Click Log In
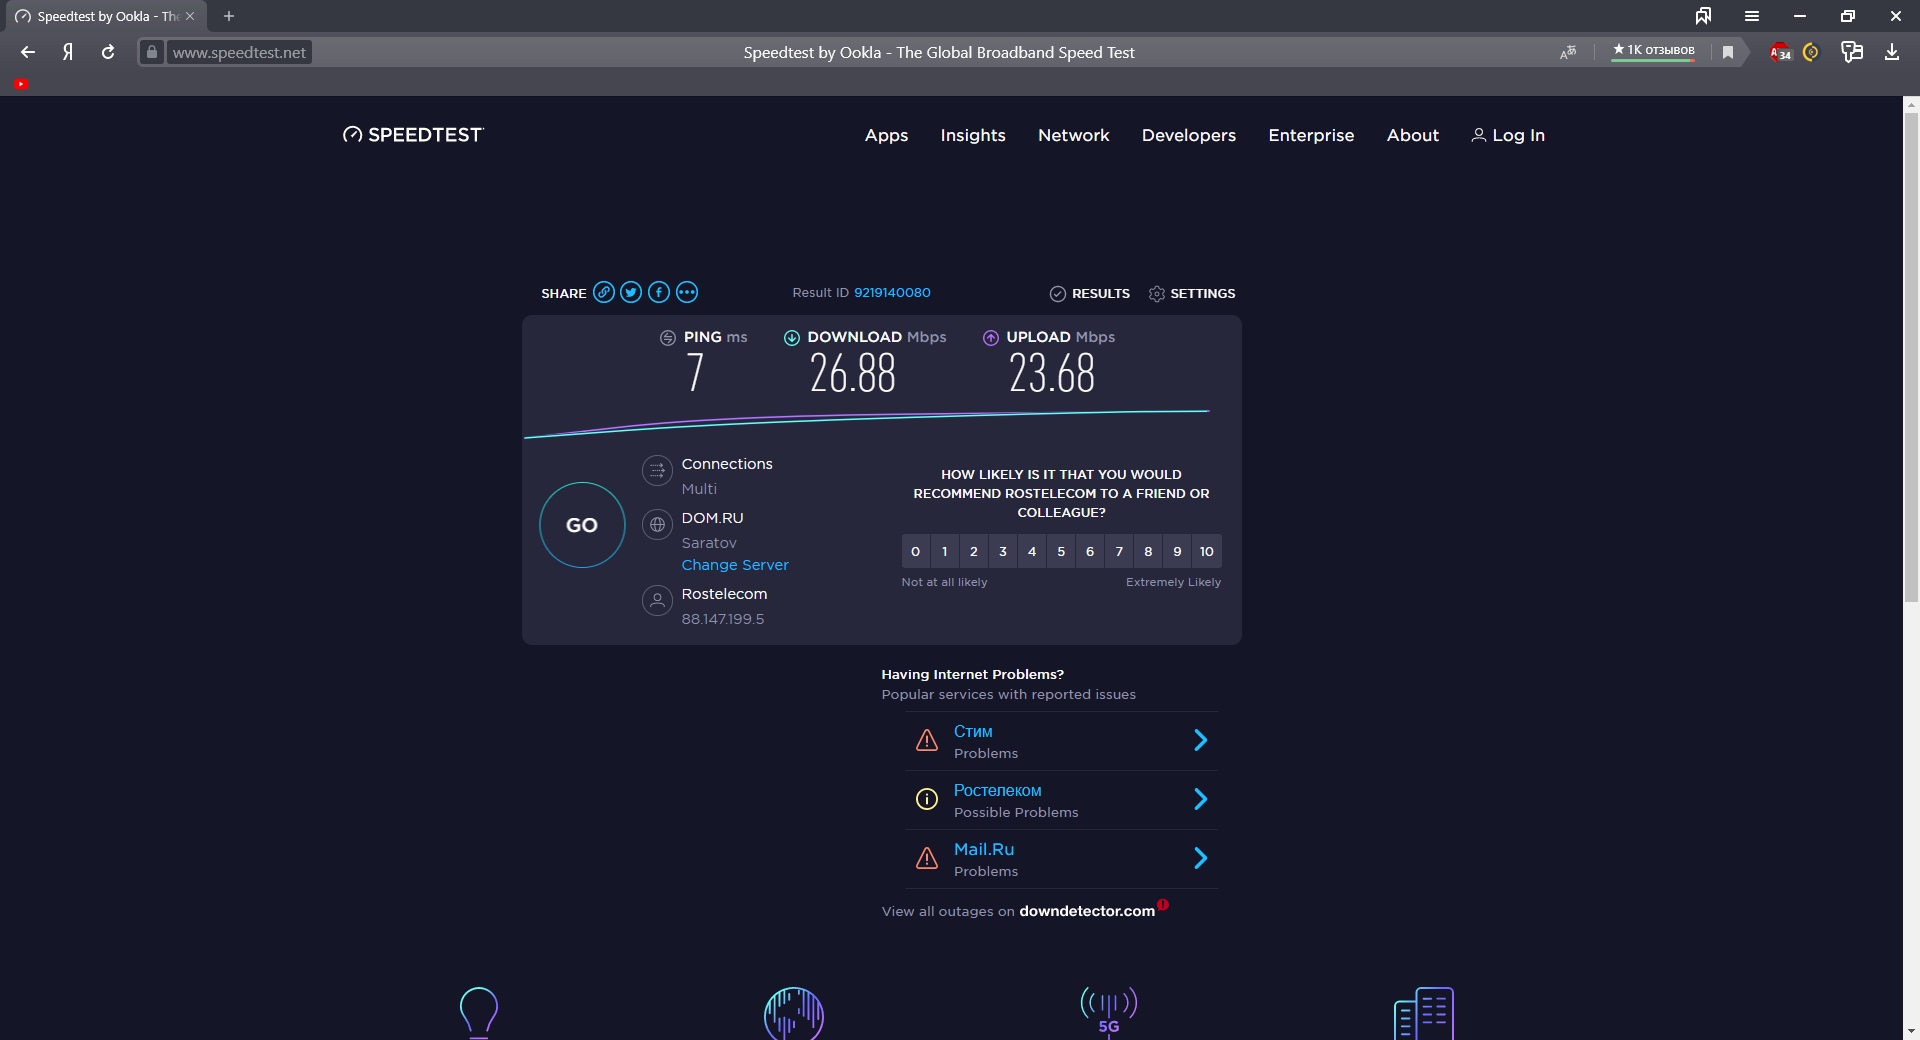 [1508, 135]
